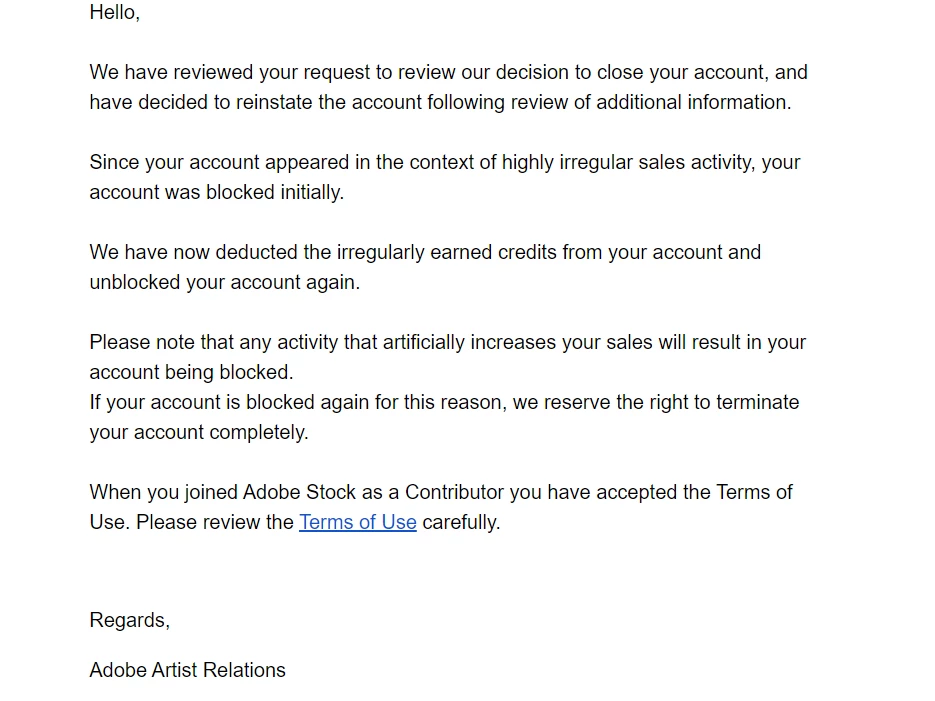The image size is (935, 701).
Task: Click the line 'account being blocked.'
Action: tap(191, 372)
